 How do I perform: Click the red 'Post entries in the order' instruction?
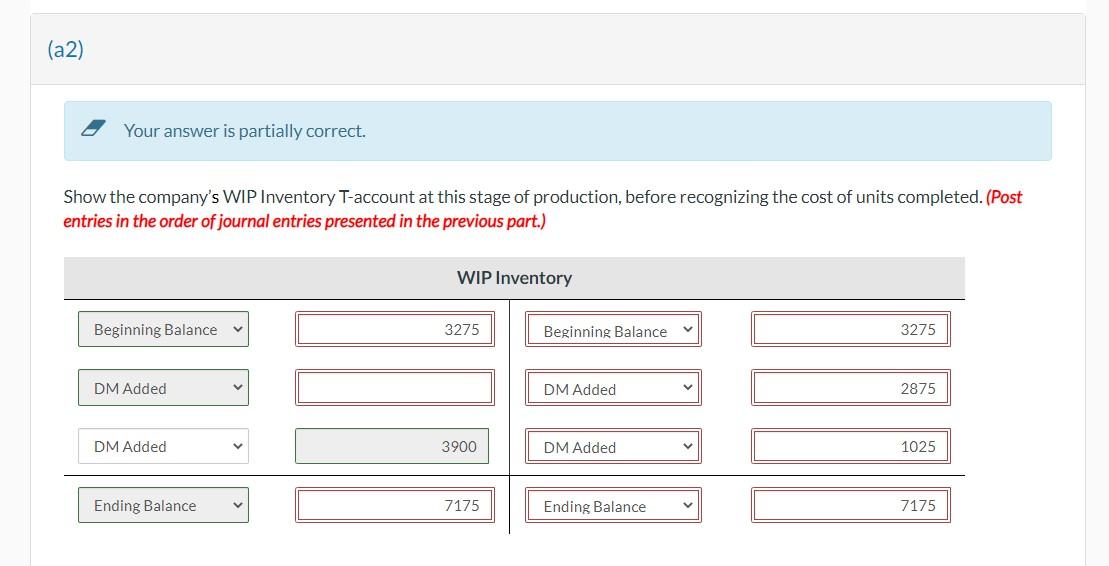point(542,209)
